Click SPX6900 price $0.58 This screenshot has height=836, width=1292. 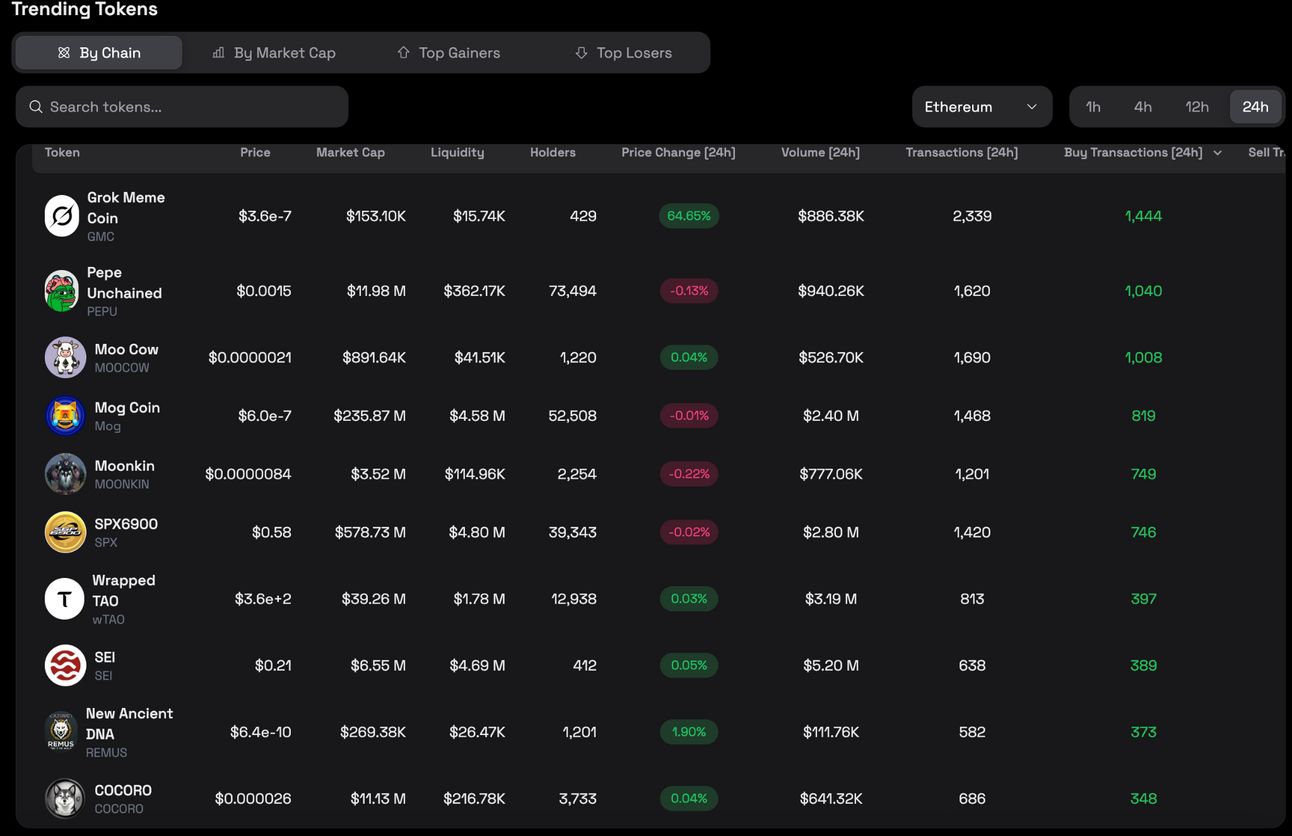(x=272, y=532)
